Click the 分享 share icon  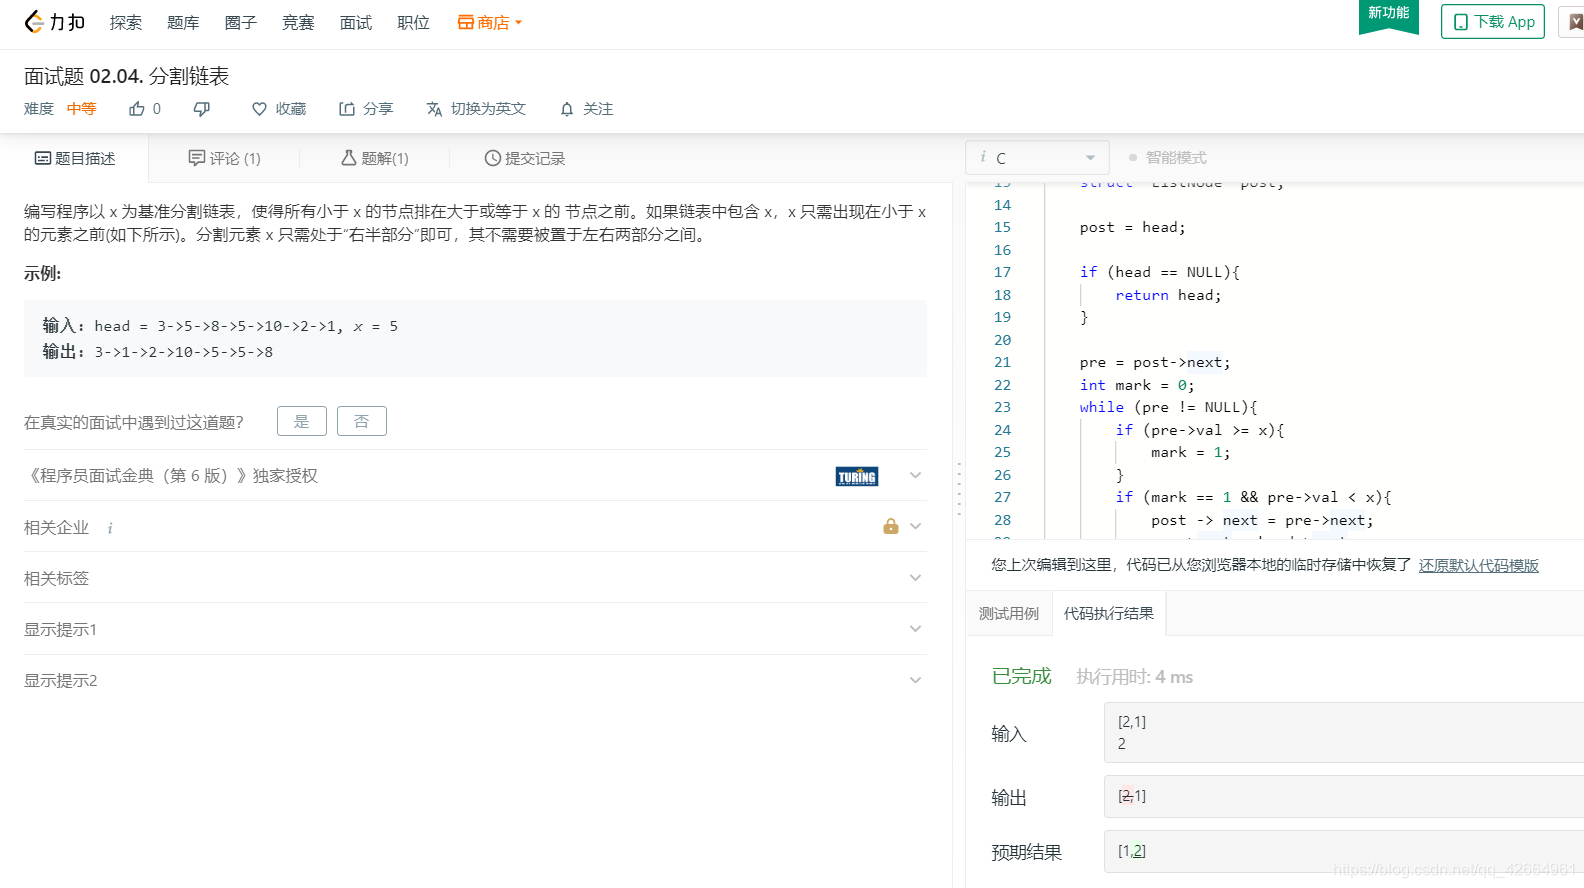coord(347,109)
